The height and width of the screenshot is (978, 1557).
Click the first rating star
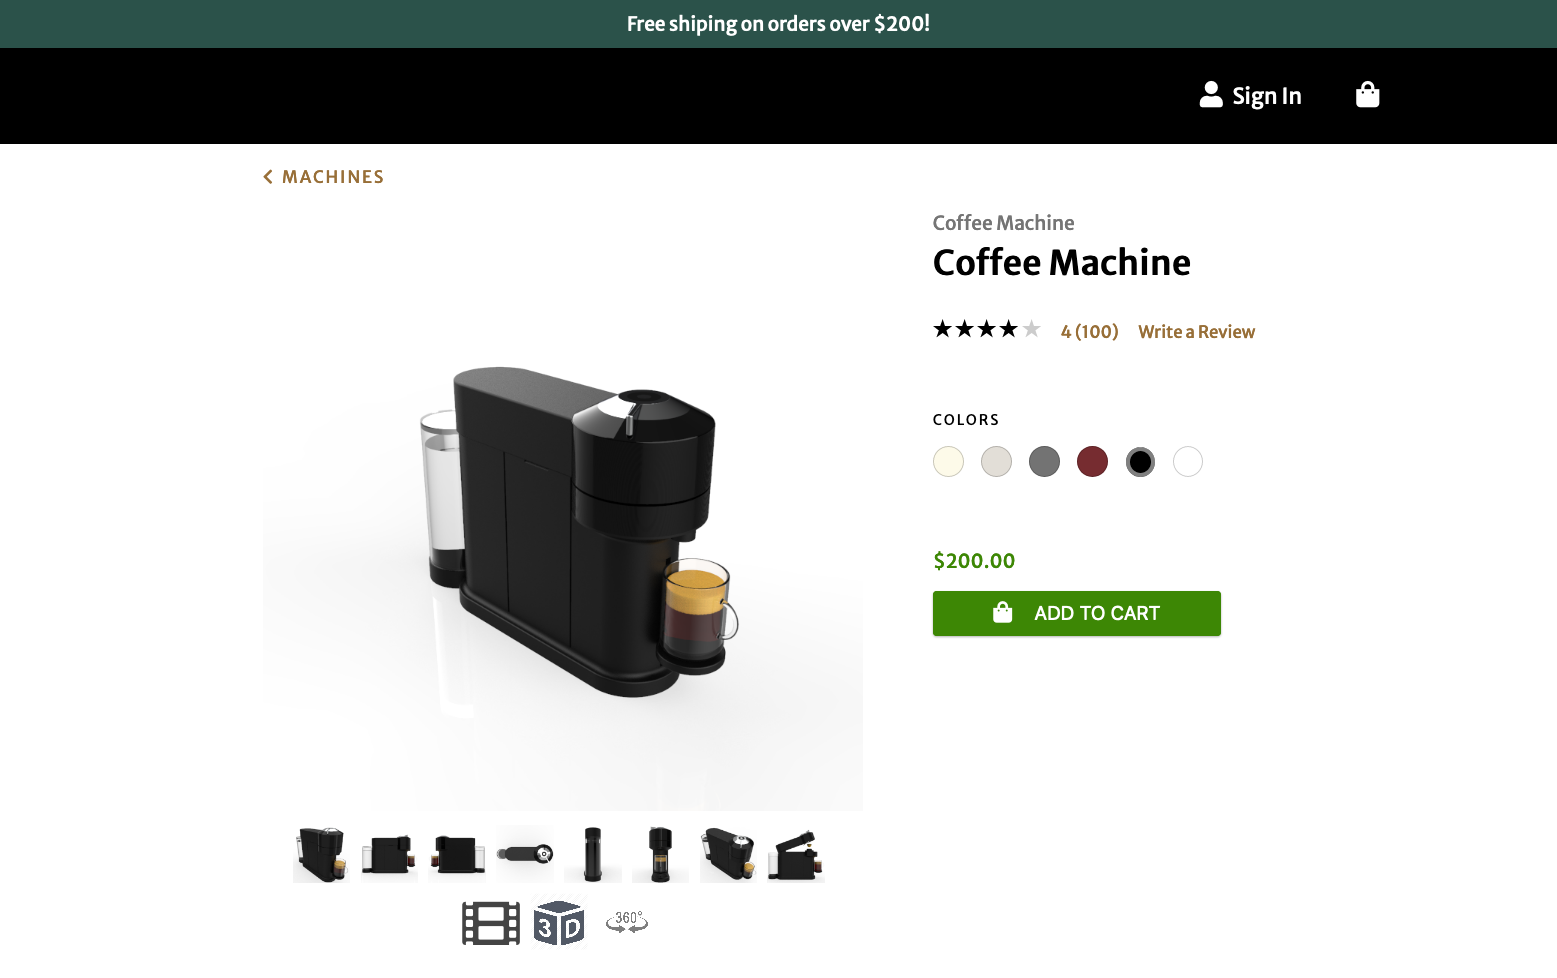tap(943, 329)
